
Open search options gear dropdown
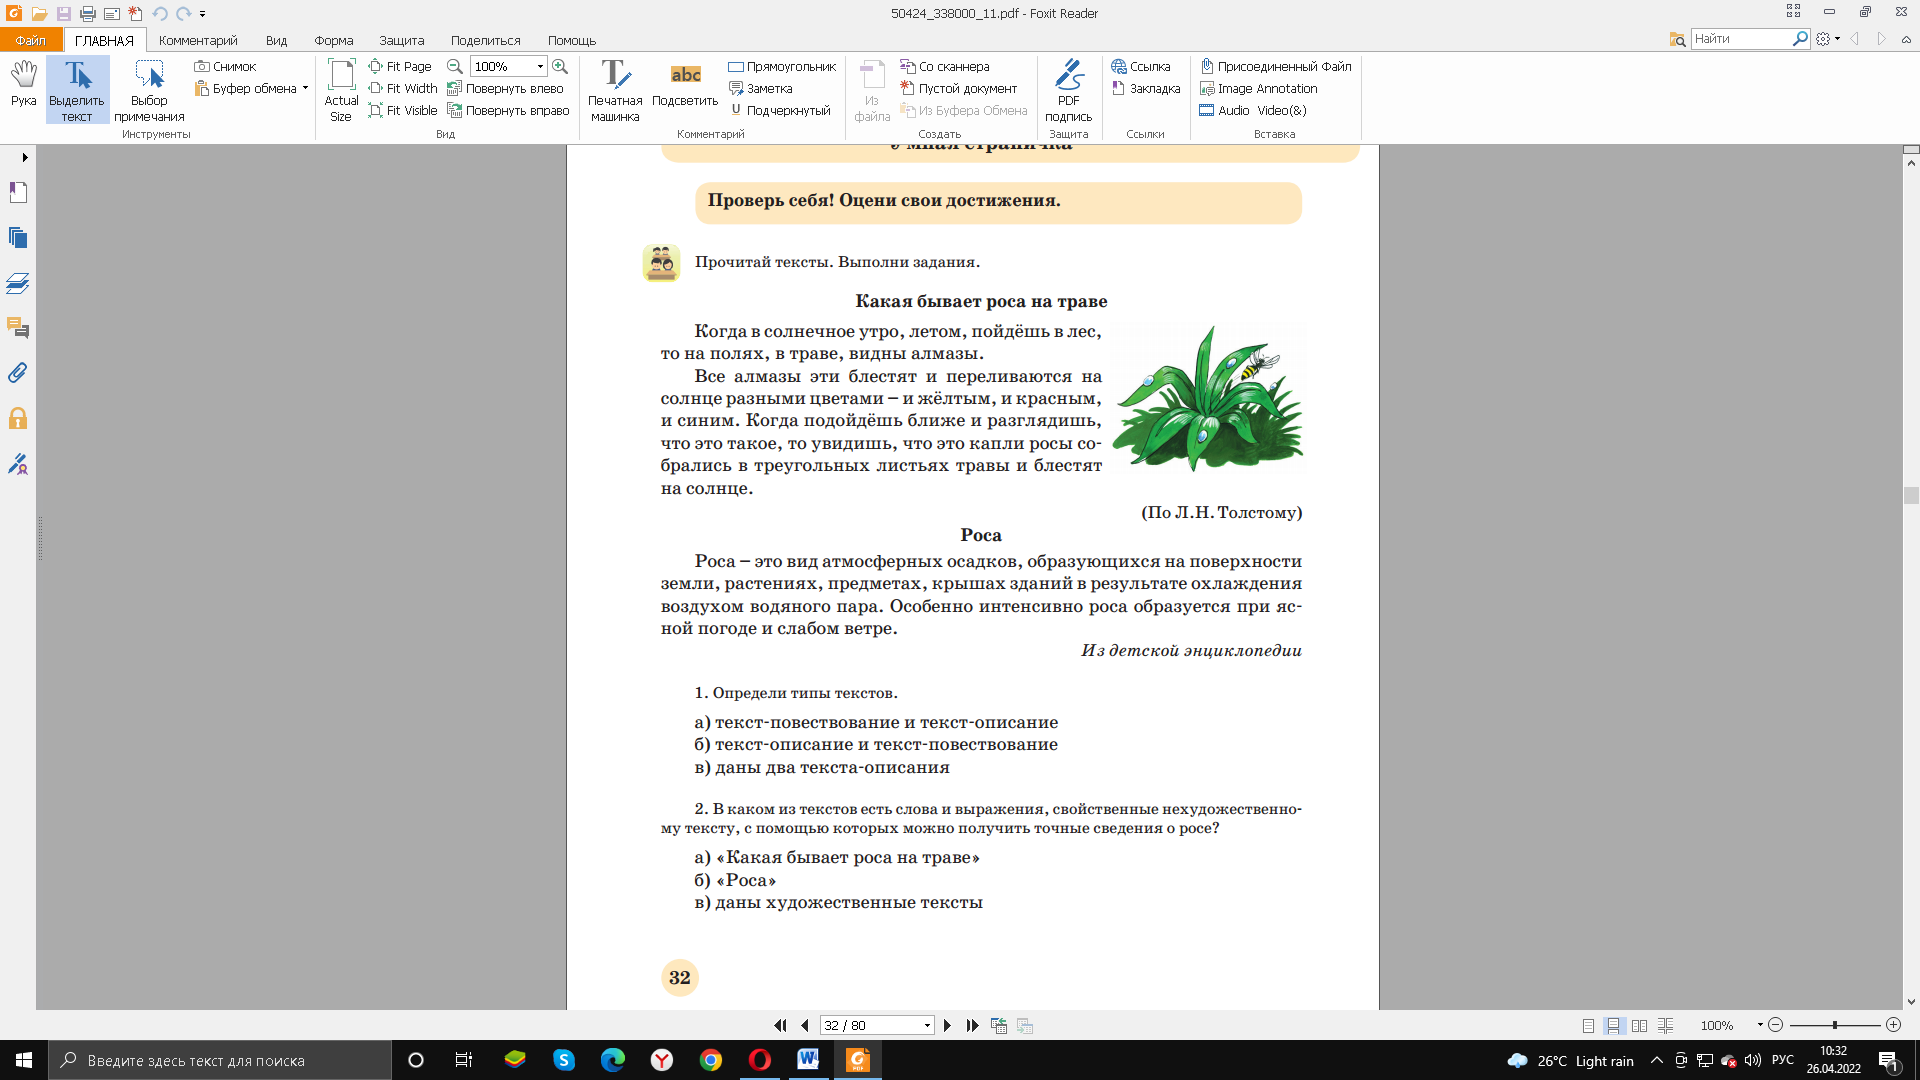click(x=1827, y=39)
